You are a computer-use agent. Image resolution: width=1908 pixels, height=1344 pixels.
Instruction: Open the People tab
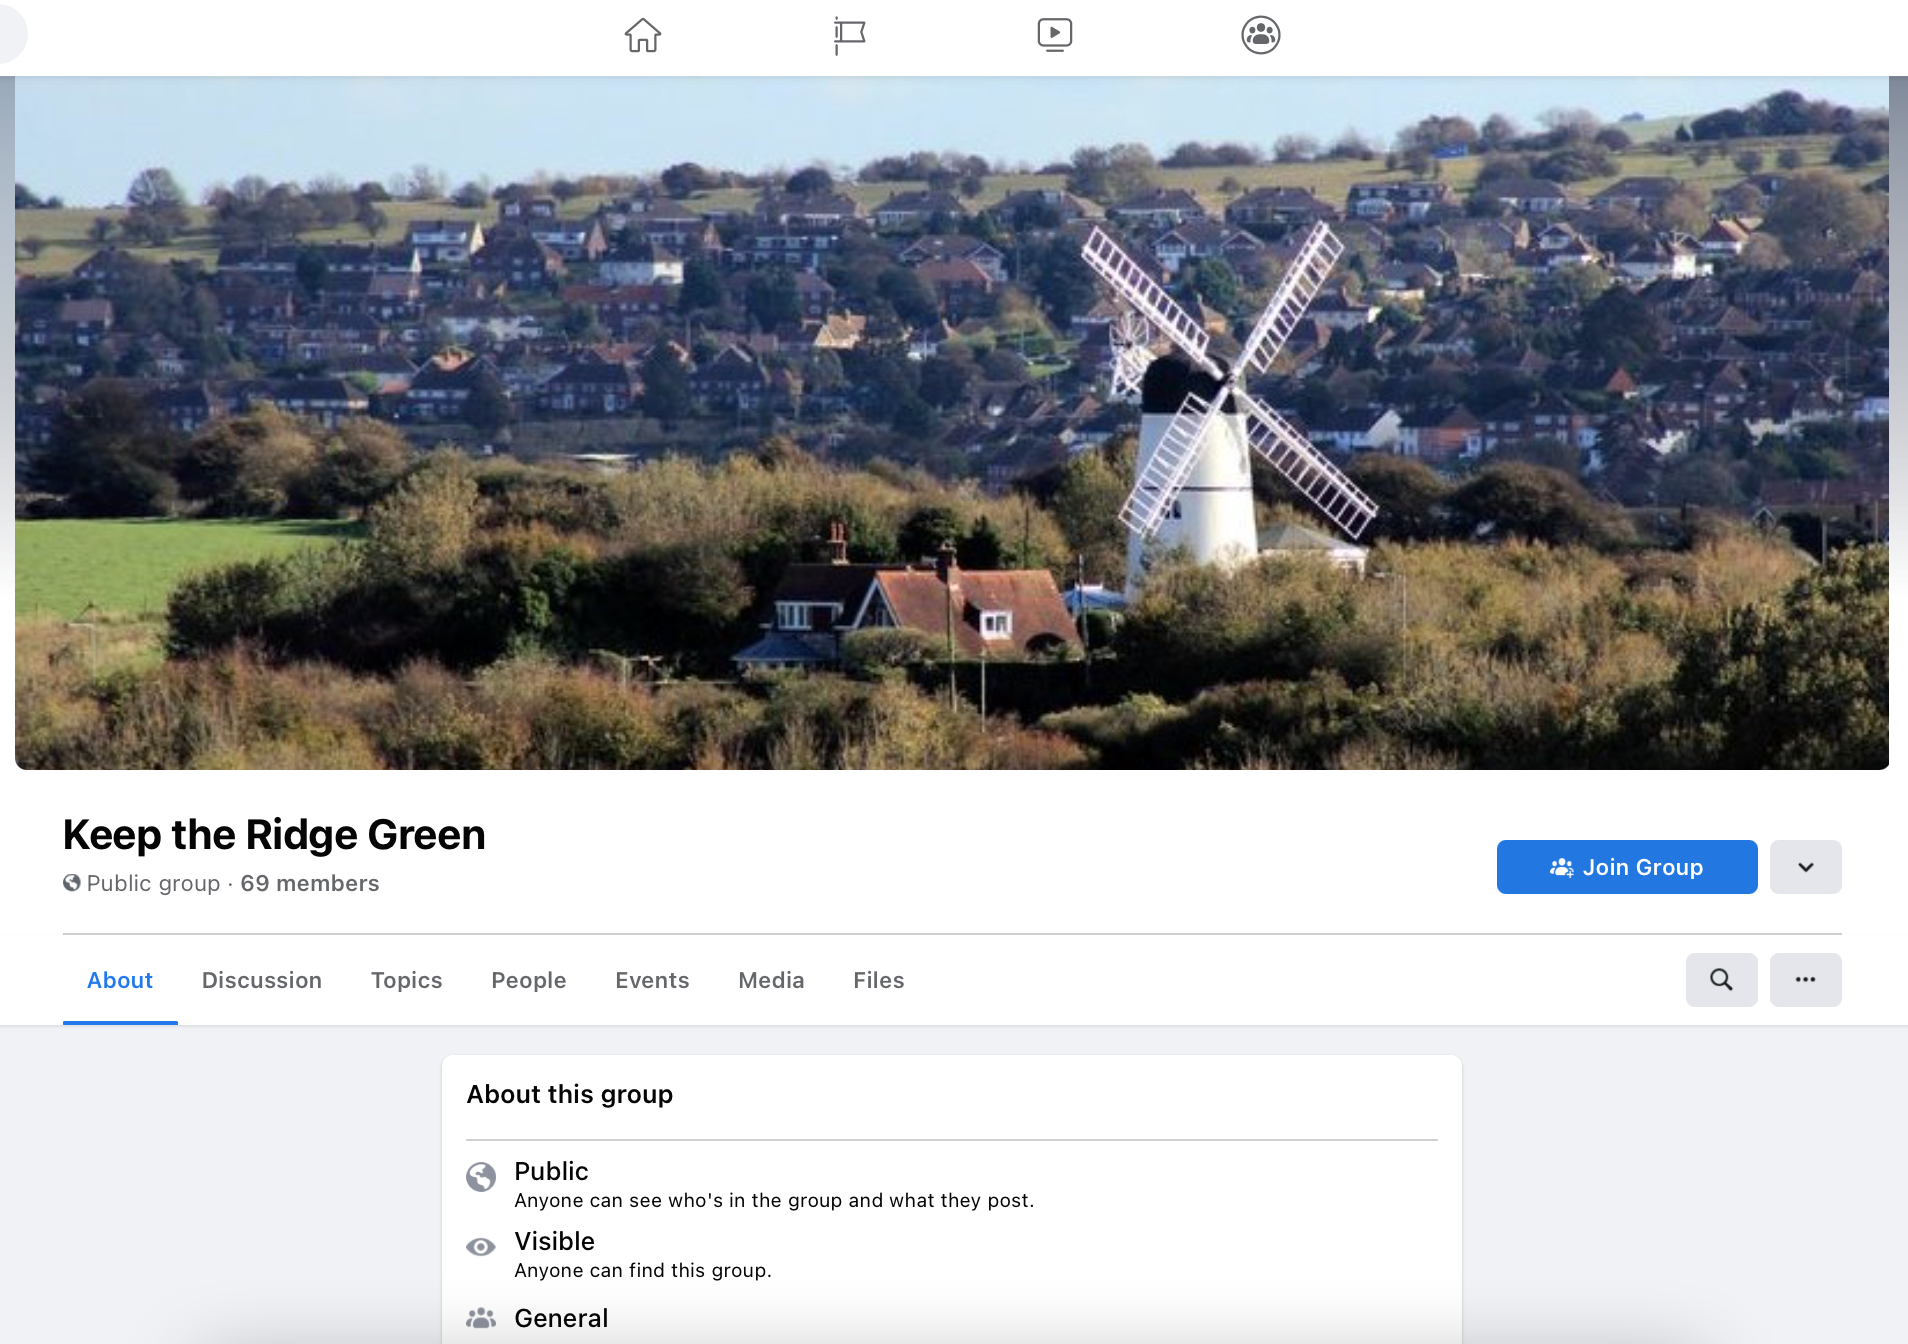pos(529,980)
